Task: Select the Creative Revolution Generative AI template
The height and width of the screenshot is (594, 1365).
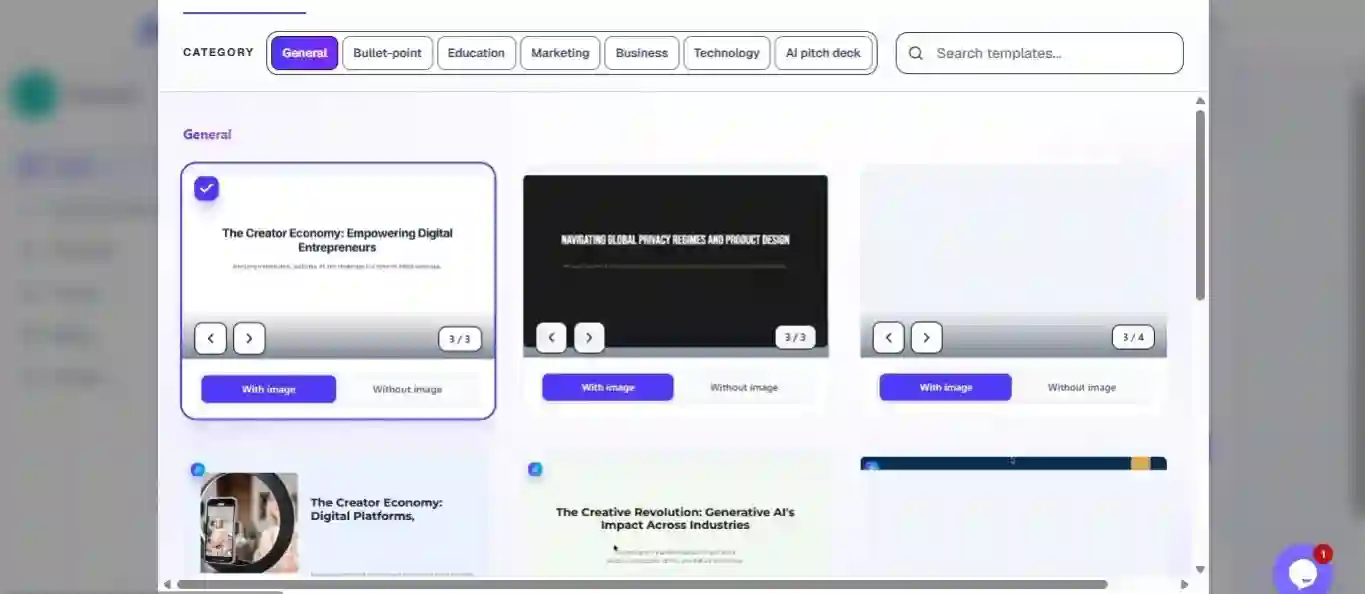Action: pyautogui.click(x=675, y=517)
